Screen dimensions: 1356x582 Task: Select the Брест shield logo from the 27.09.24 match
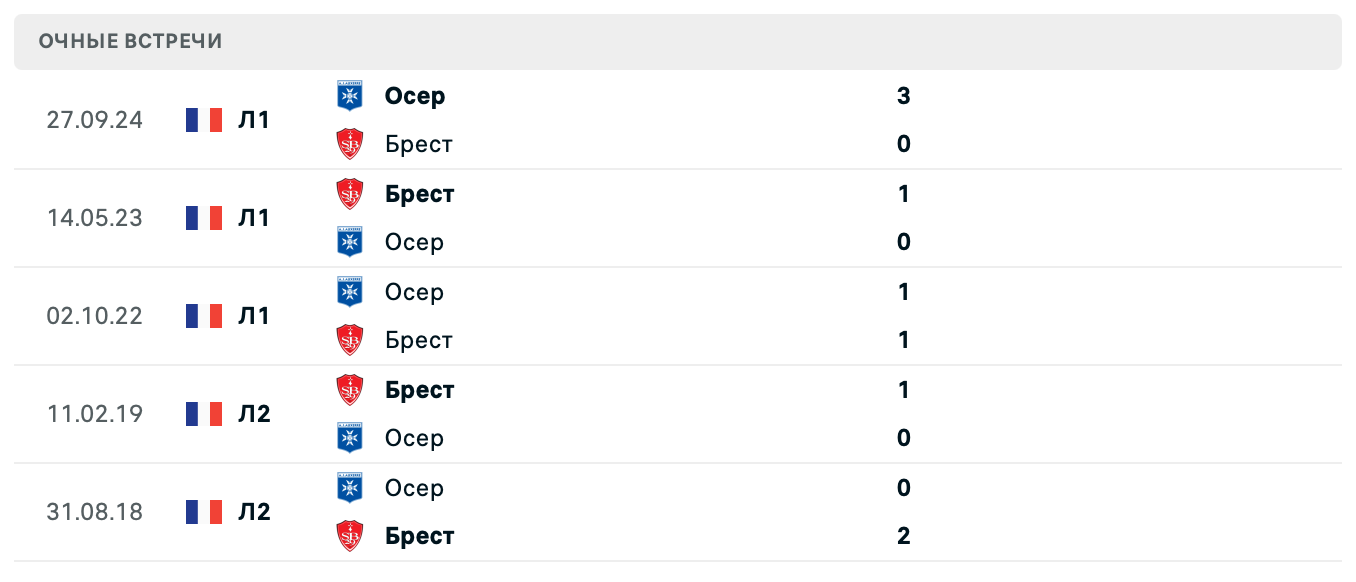350,144
